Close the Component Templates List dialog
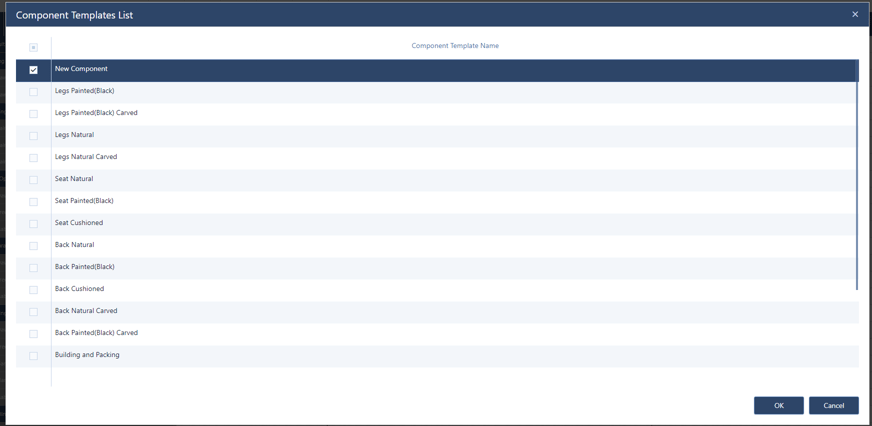872x426 pixels. pos(855,14)
